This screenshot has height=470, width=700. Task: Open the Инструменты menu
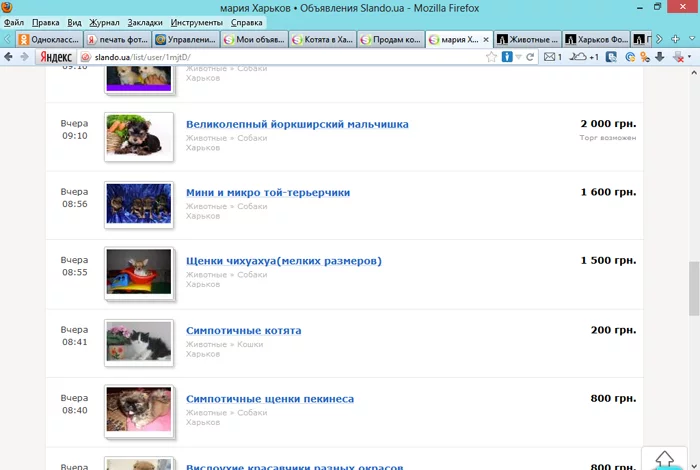[197, 21]
